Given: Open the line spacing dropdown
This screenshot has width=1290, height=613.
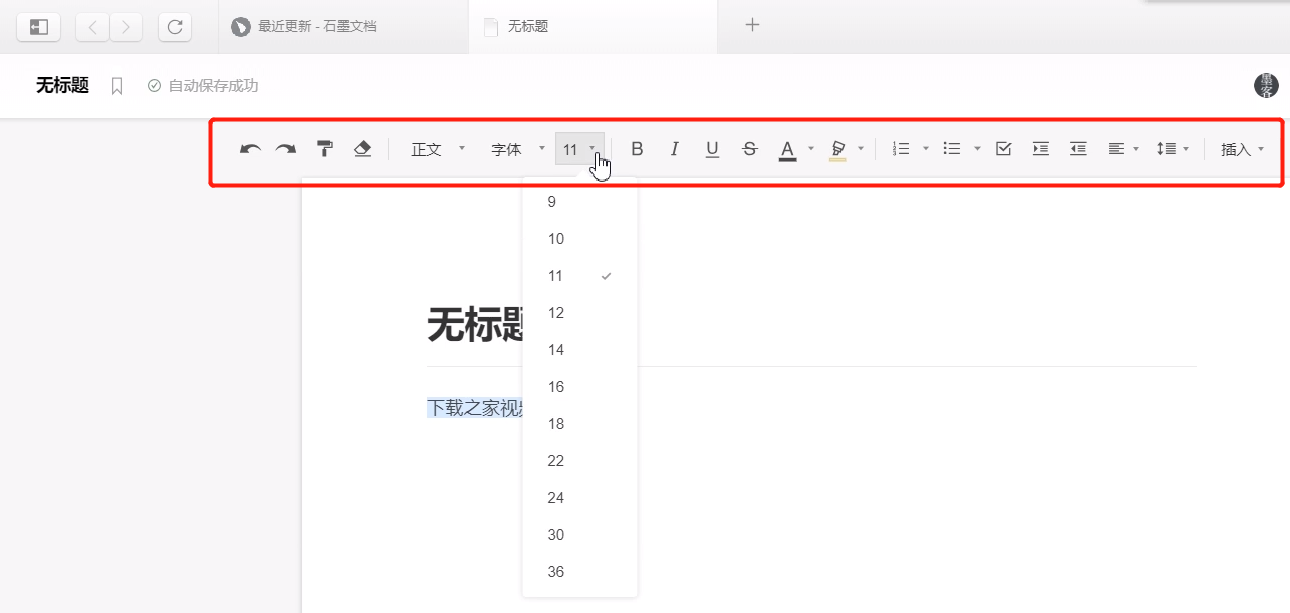Looking at the screenshot, I should [x=1170, y=148].
